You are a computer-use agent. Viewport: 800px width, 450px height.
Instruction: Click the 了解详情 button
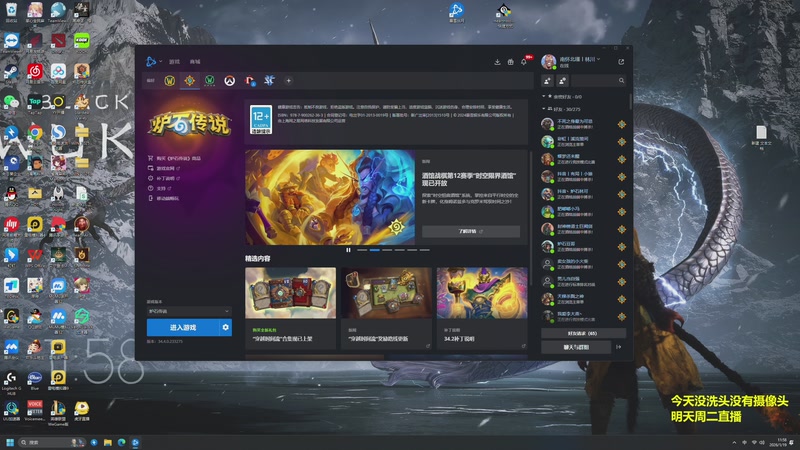point(471,231)
